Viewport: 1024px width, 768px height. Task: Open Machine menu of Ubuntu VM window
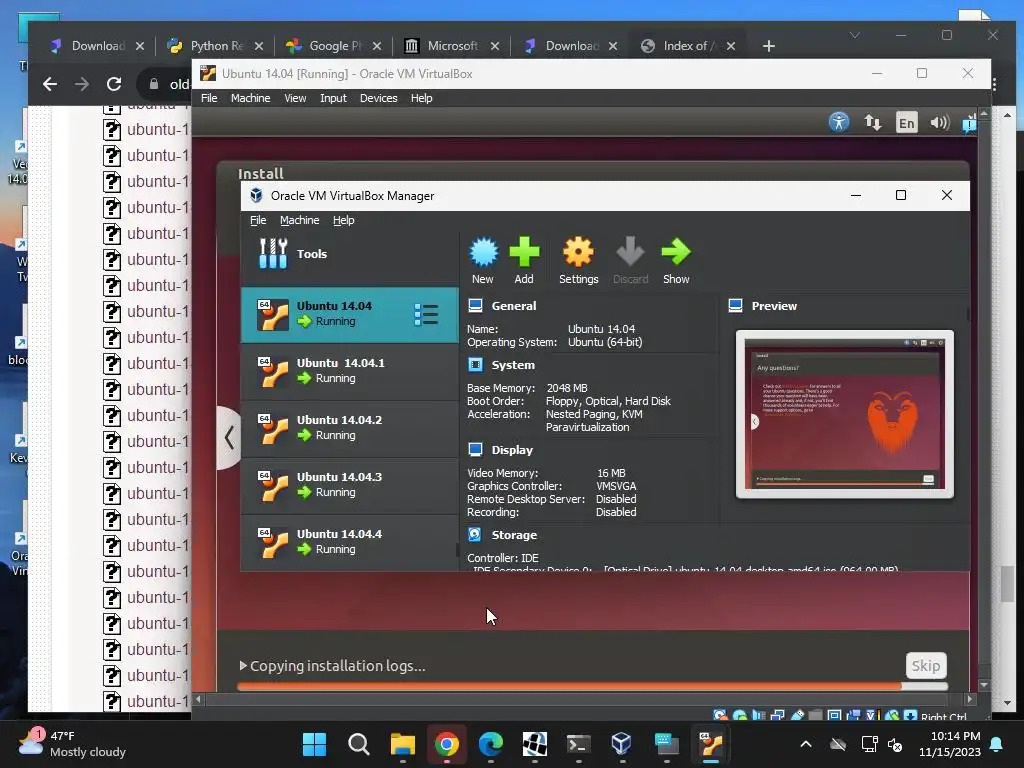click(250, 98)
